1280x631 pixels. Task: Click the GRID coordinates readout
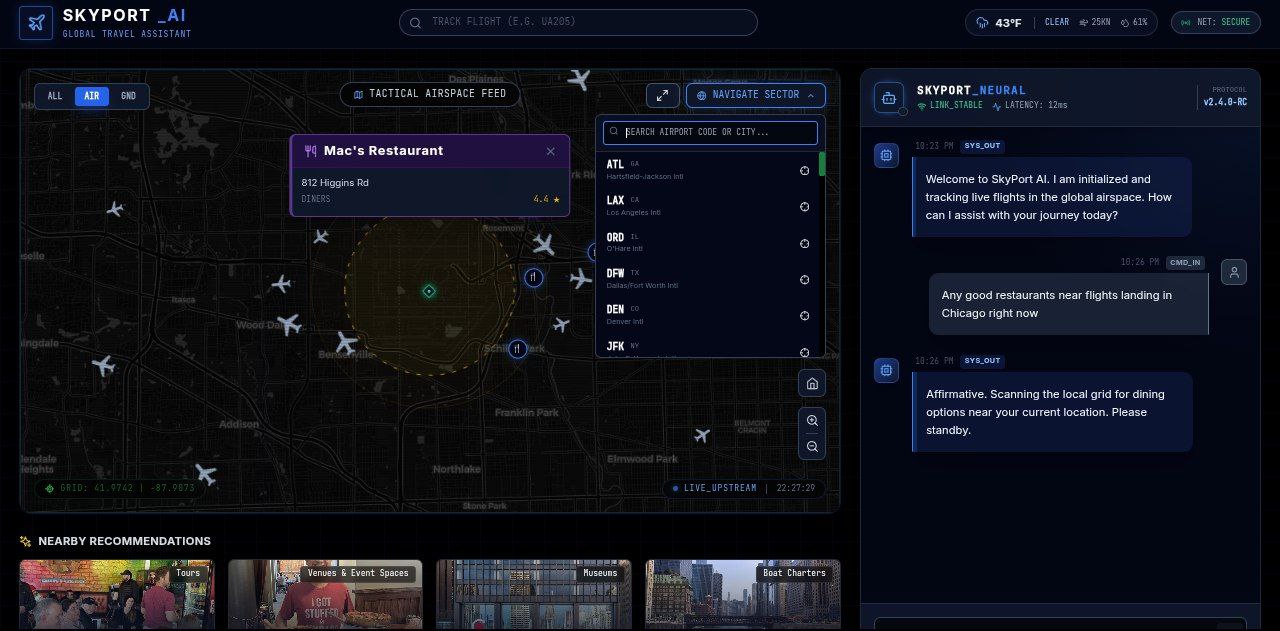[x=120, y=488]
